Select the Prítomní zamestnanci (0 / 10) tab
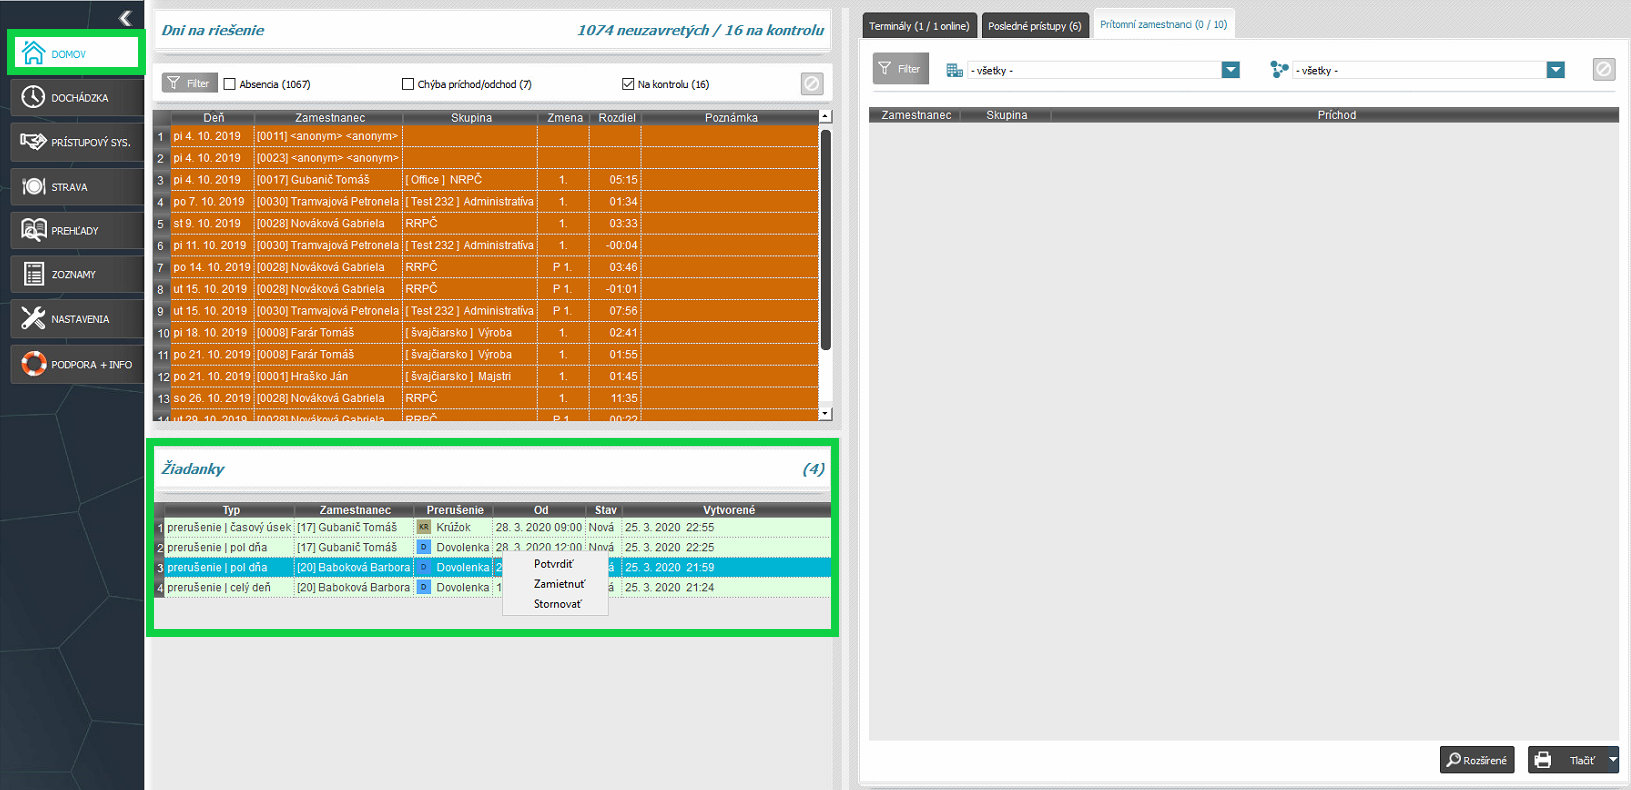This screenshot has width=1631, height=790. click(x=1163, y=25)
